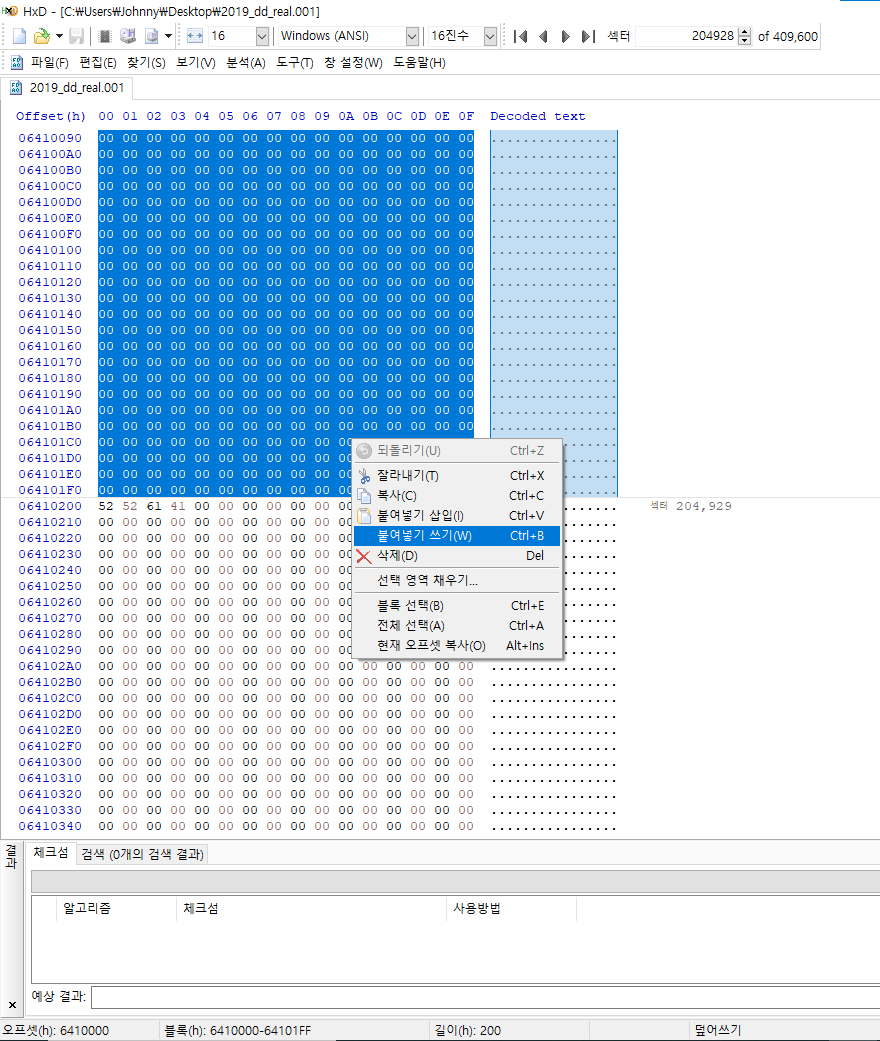
Task: Choose 삭제(D) in the context menu
Action: click(x=458, y=555)
